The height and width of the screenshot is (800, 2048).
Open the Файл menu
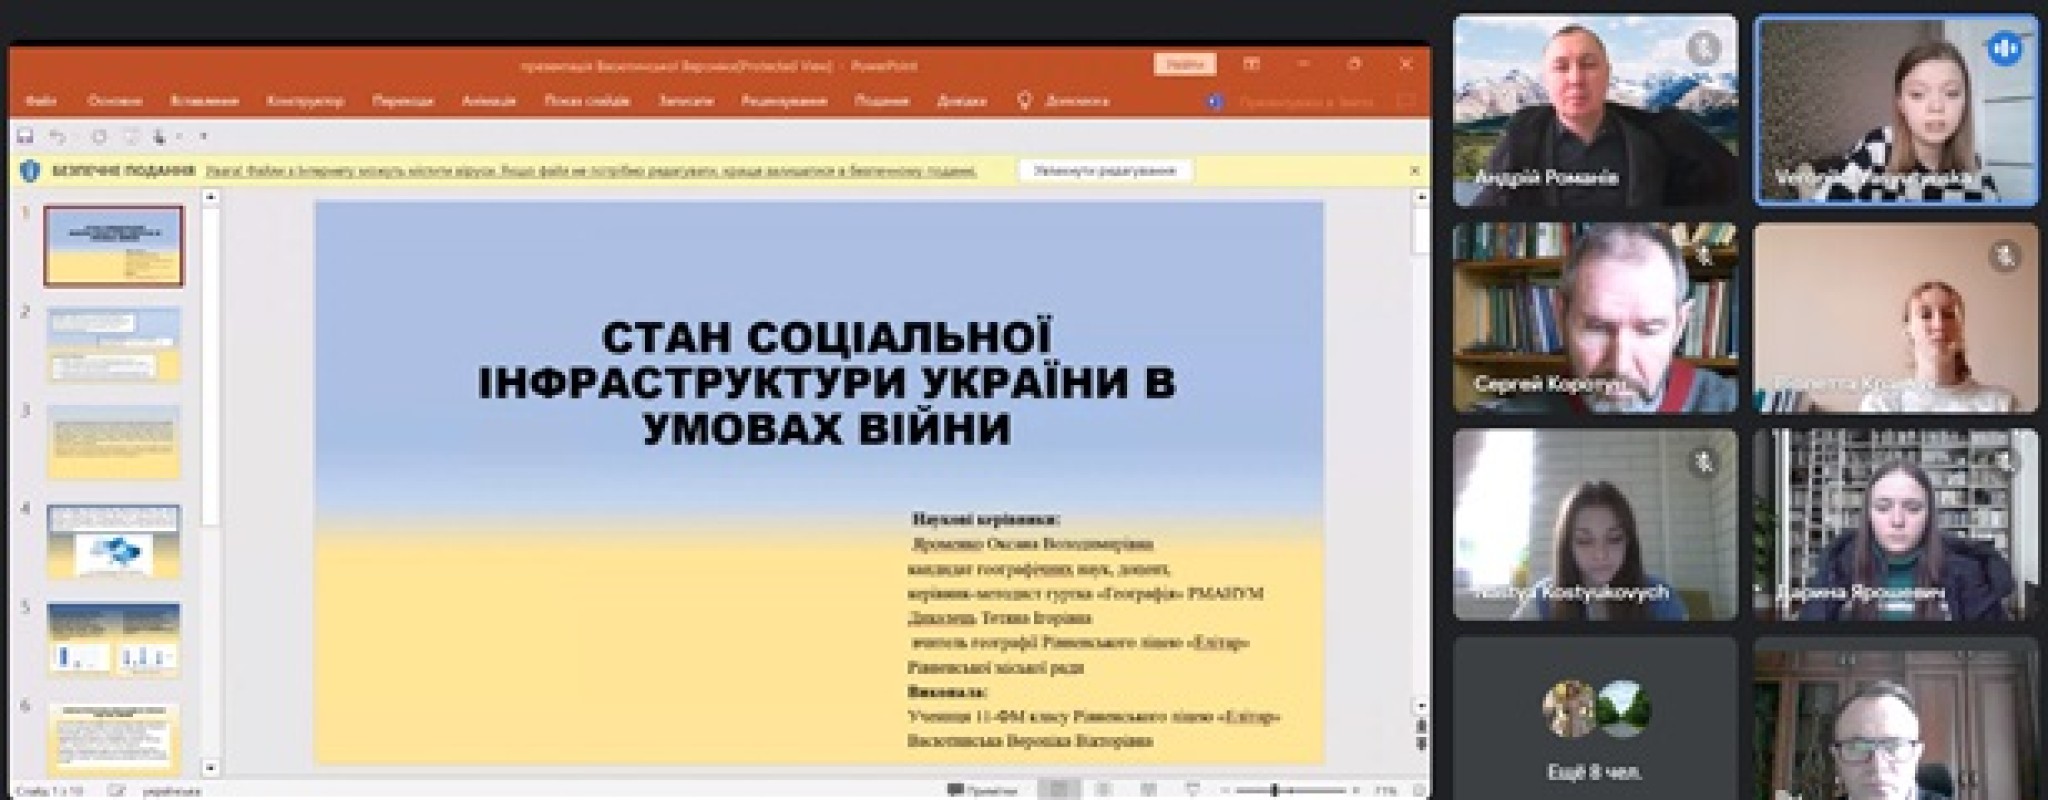tap(41, 101)
